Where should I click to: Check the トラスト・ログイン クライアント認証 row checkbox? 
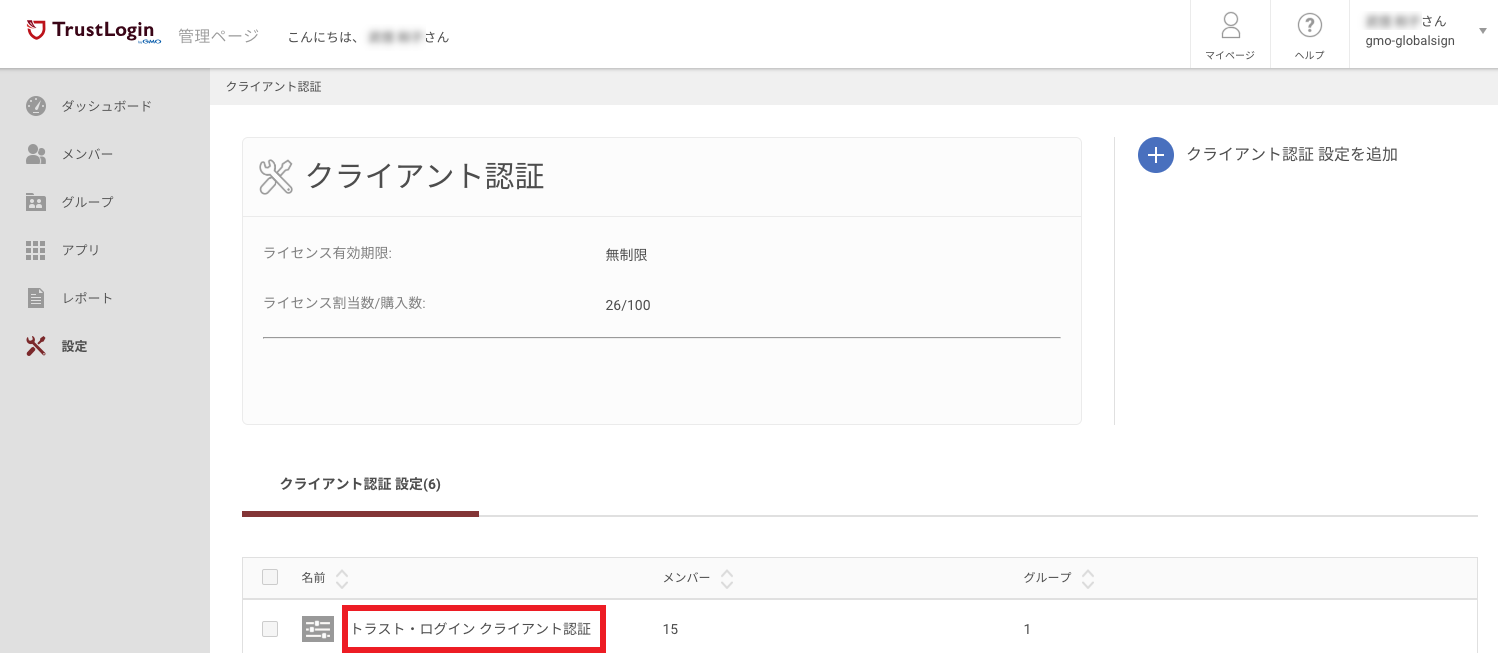pos(270,629)
